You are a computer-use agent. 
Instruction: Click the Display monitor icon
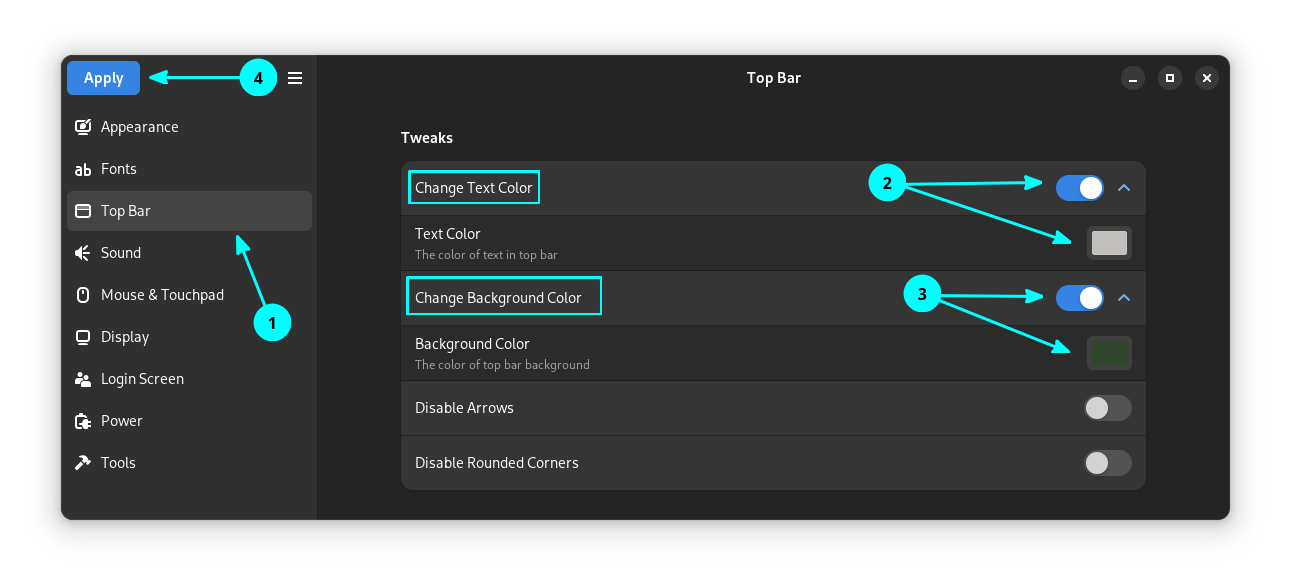(83, 337)
